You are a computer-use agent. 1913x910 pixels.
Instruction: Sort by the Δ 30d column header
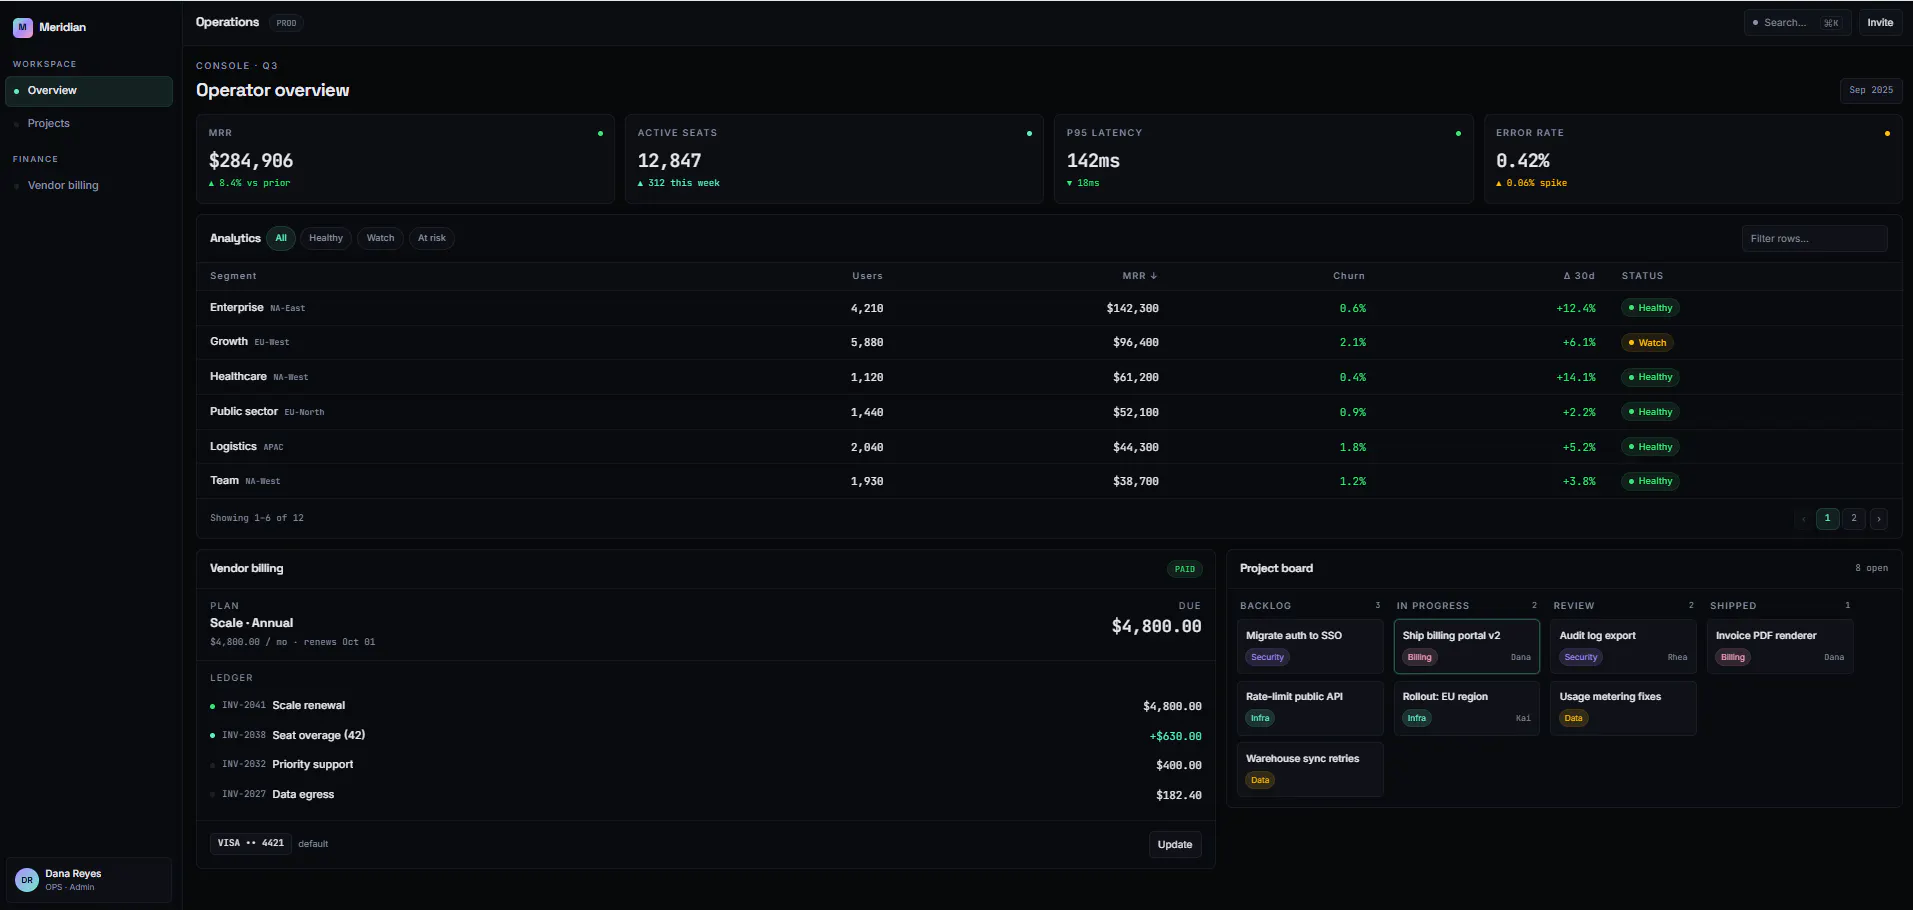1579,276
